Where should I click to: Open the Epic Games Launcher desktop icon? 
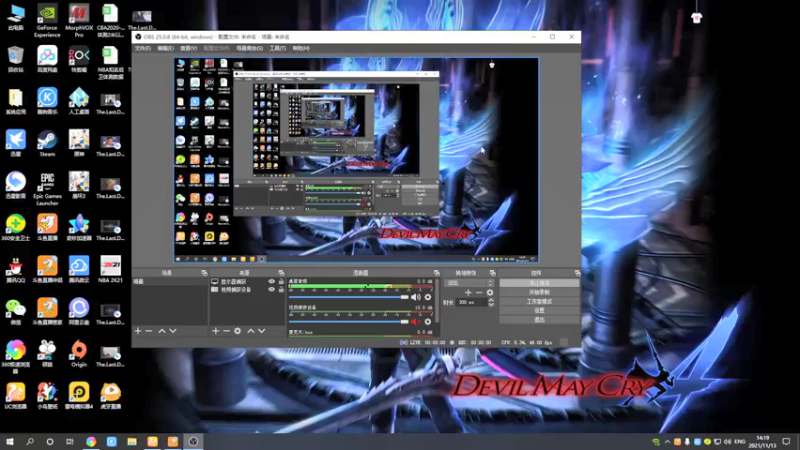(x=47, y=188)
